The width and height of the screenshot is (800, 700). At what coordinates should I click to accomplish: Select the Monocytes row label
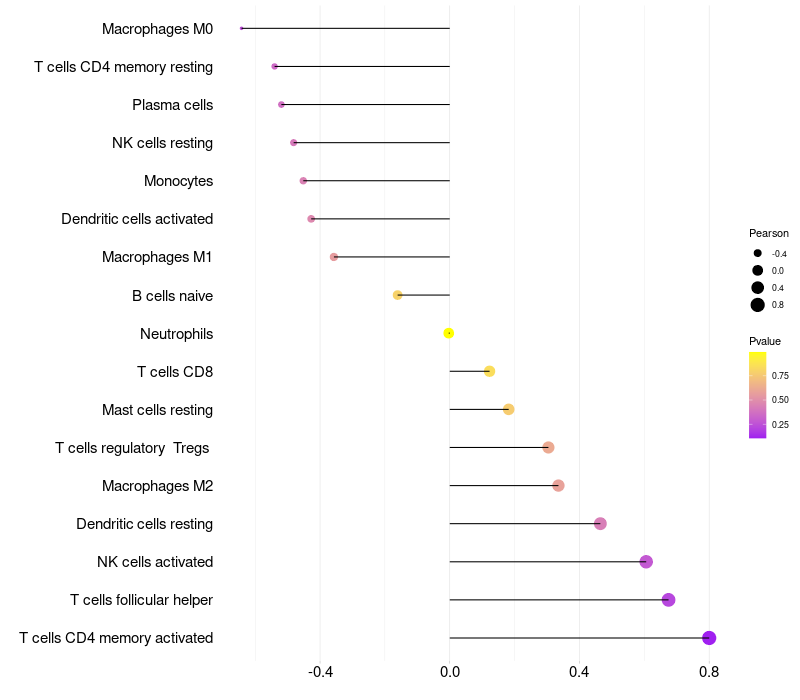(178, 181)
